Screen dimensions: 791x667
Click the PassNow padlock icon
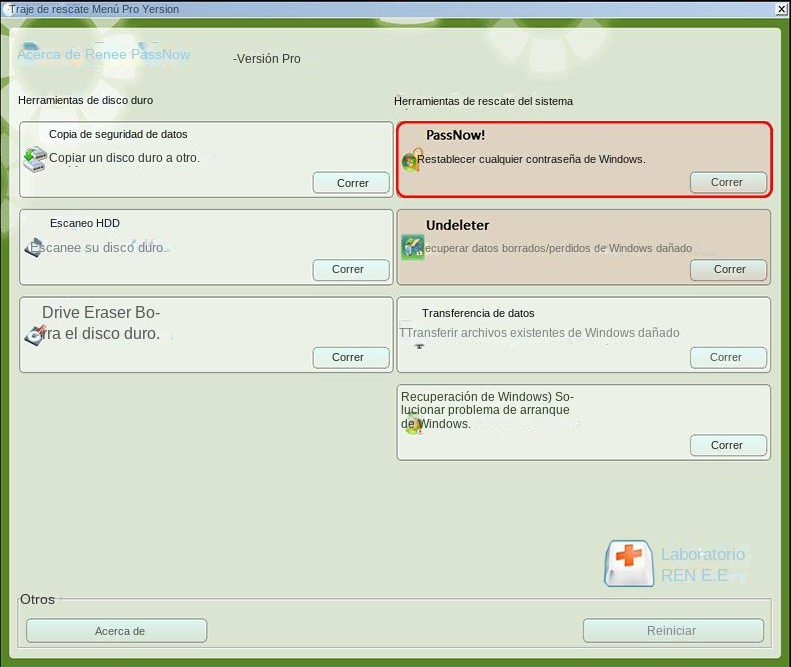click(x=412, y=159)
